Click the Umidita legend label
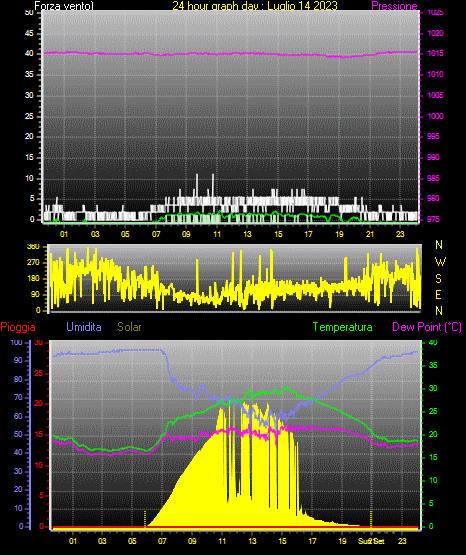Image resolution: width=466 pixels, height=555 pixels. (84, 327)
